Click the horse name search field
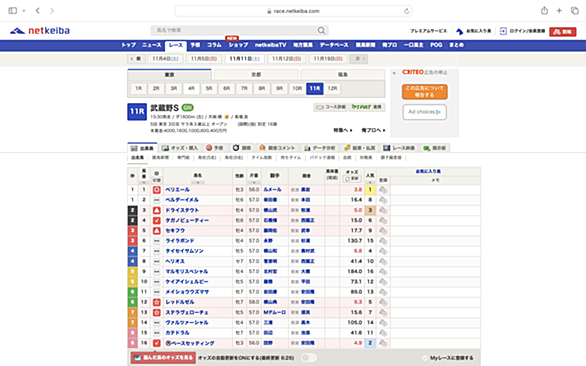Screen dimensions: 586x366 coord(235,31)
